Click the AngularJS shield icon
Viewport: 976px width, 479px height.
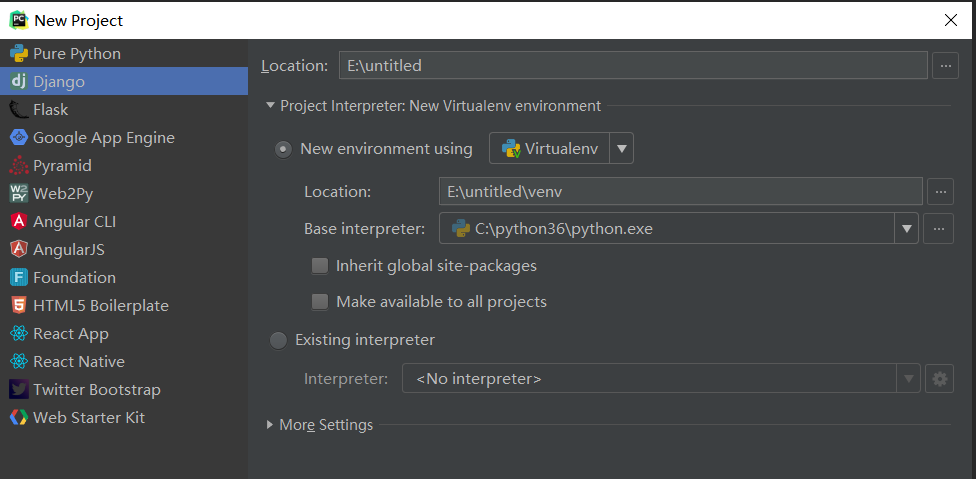[x=19, y=249]
